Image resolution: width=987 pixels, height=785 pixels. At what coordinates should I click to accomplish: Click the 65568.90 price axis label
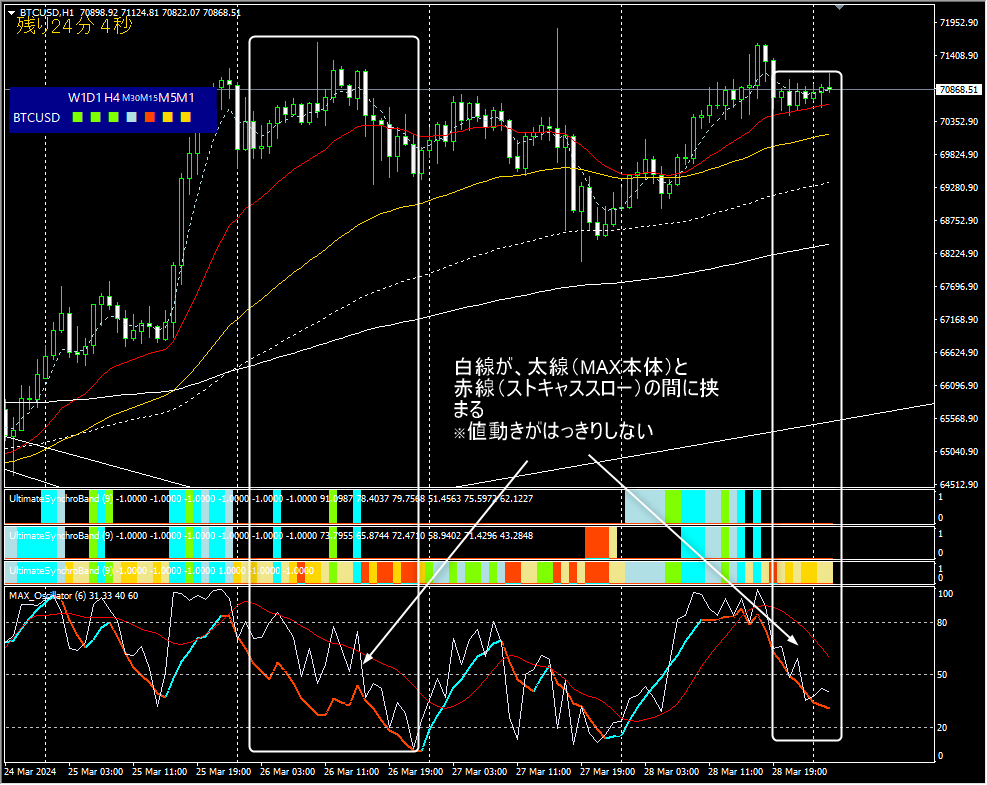coord(959,419)
